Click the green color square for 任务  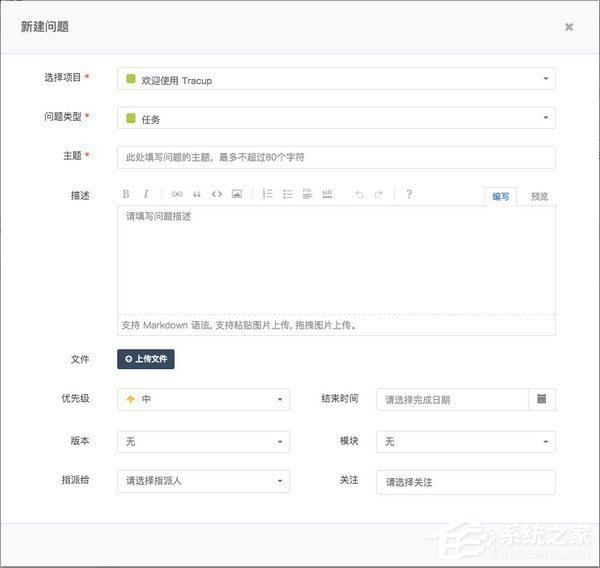click(131, 118)
